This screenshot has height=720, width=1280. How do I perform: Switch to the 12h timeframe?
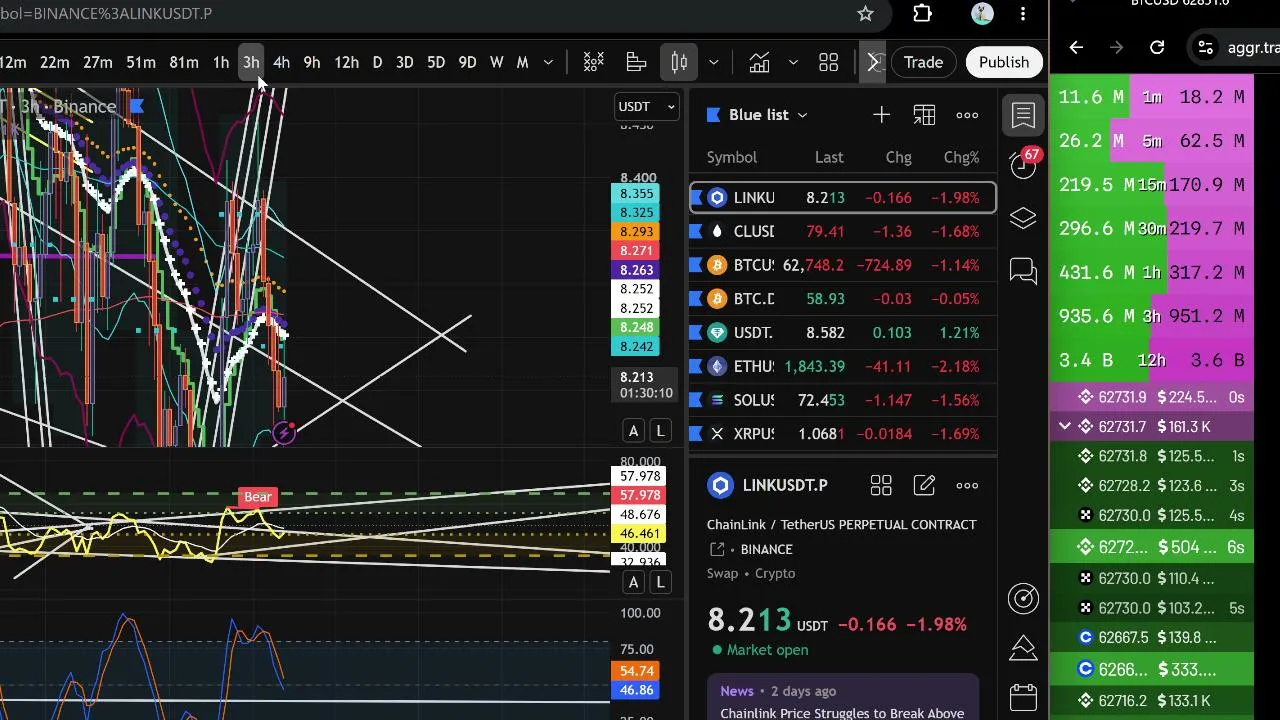346,62
